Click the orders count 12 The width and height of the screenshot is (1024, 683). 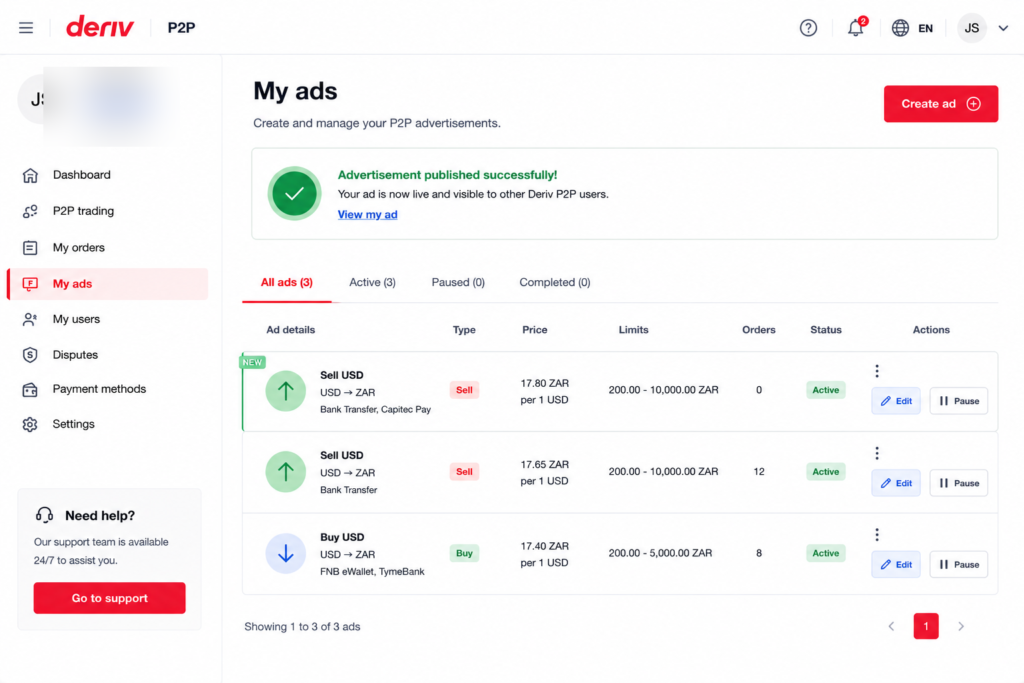(x=759, y=471)
